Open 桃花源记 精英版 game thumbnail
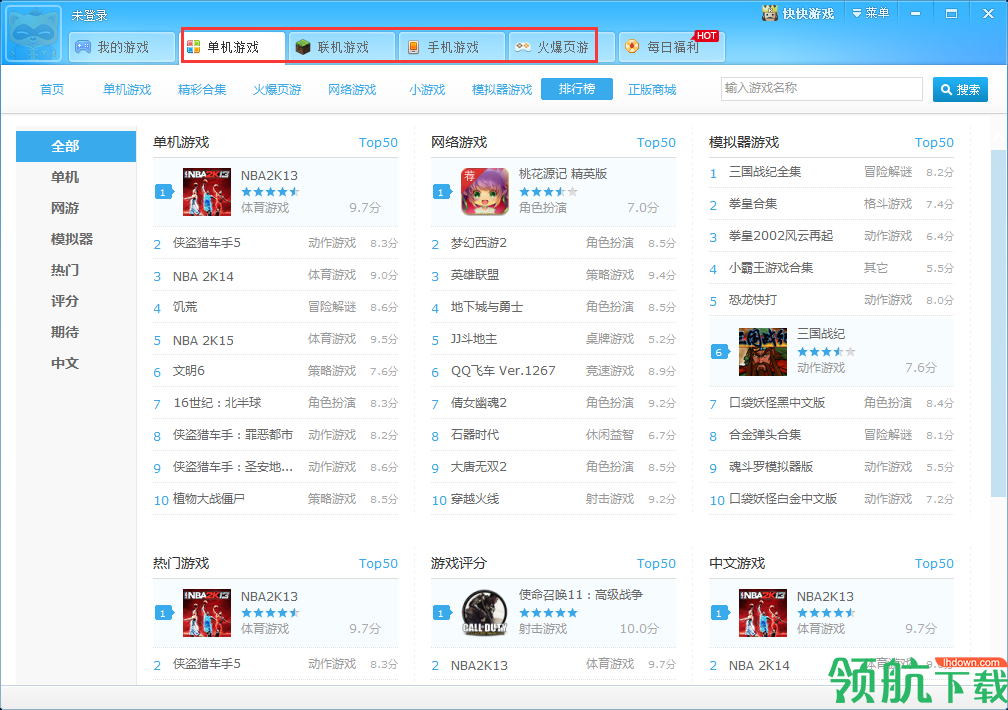 tap(485, 192)
